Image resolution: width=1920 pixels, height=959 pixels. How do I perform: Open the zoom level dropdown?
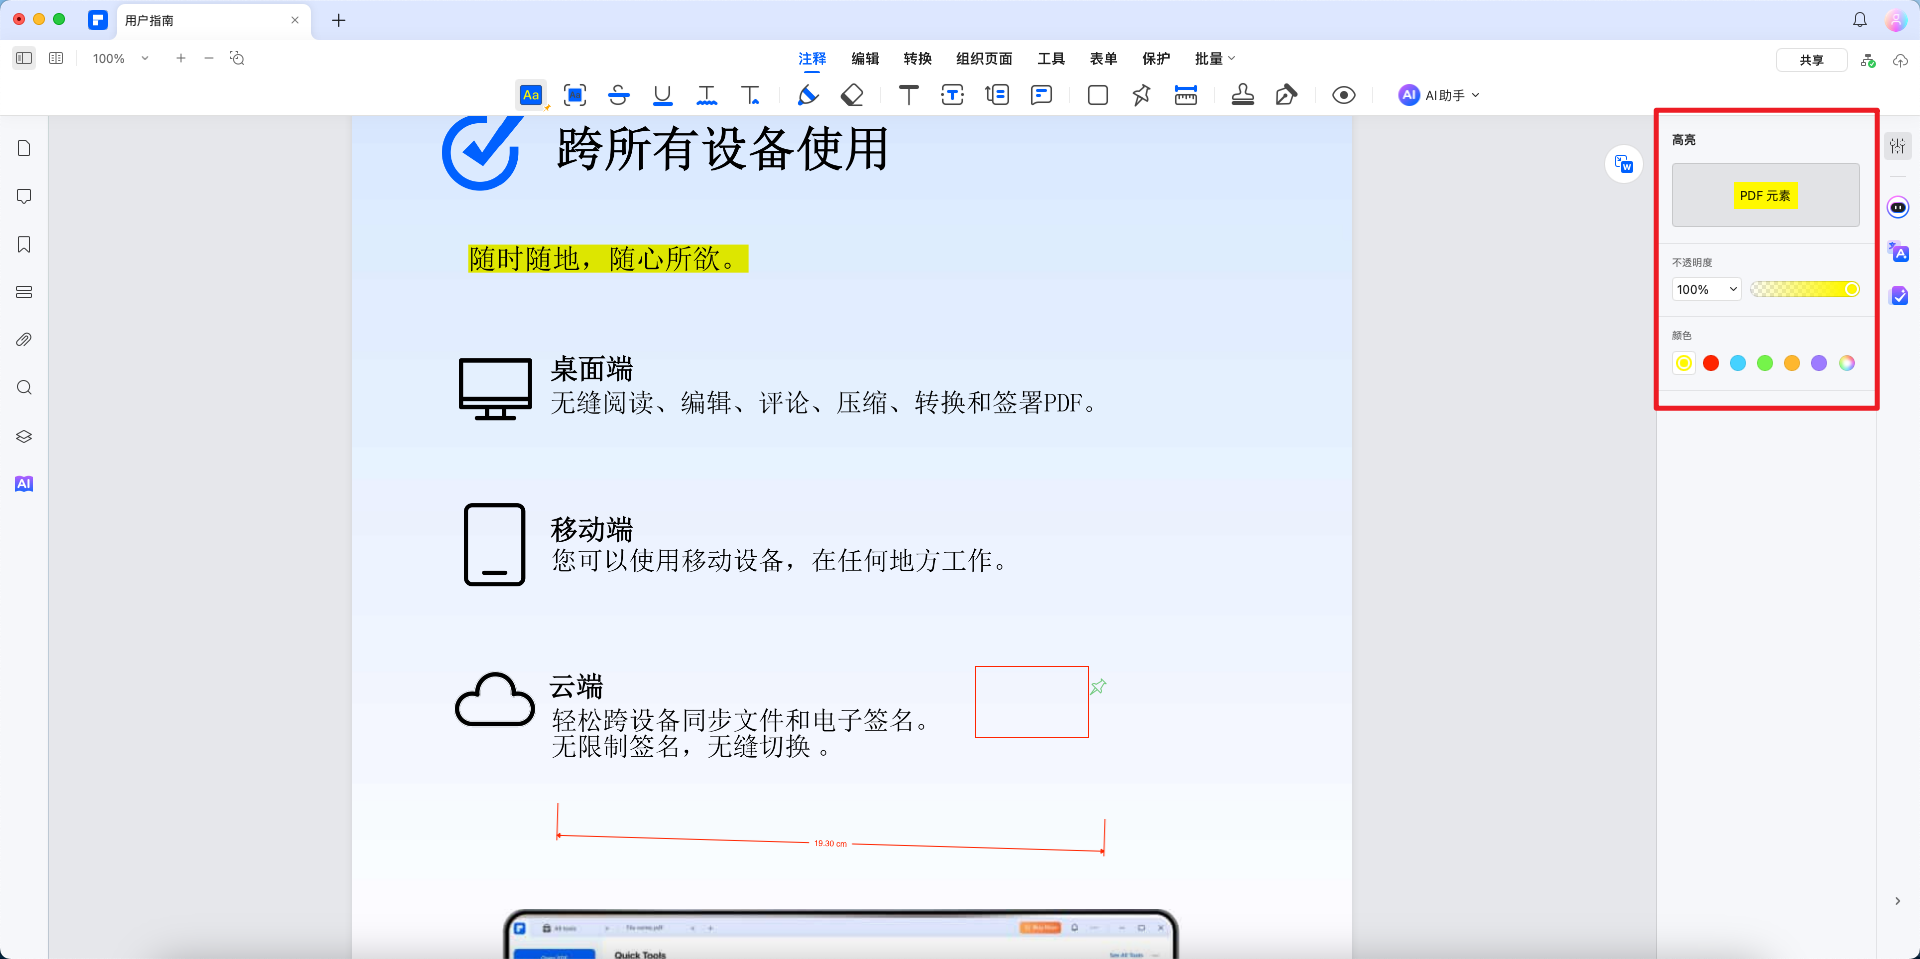145,58
